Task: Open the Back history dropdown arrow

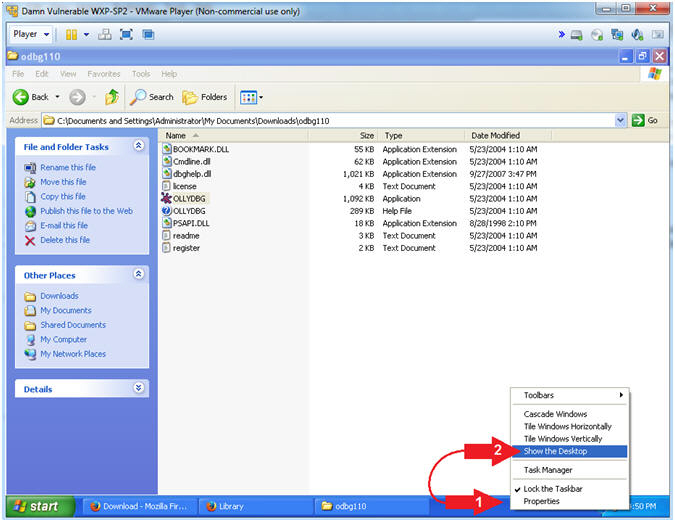Action: click(57, 97)
